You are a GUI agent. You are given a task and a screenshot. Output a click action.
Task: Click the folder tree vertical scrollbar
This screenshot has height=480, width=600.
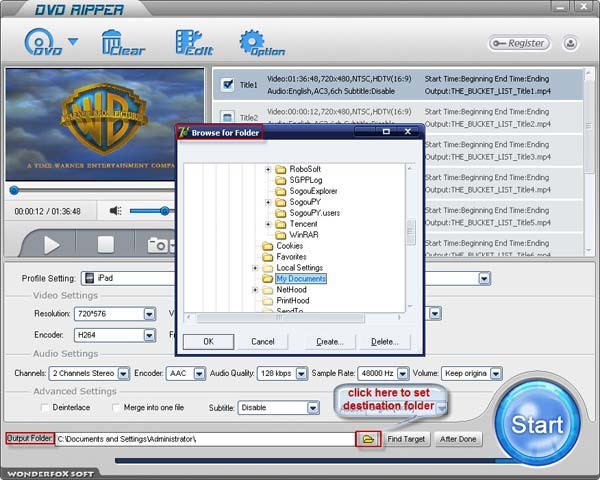(410, 232)
